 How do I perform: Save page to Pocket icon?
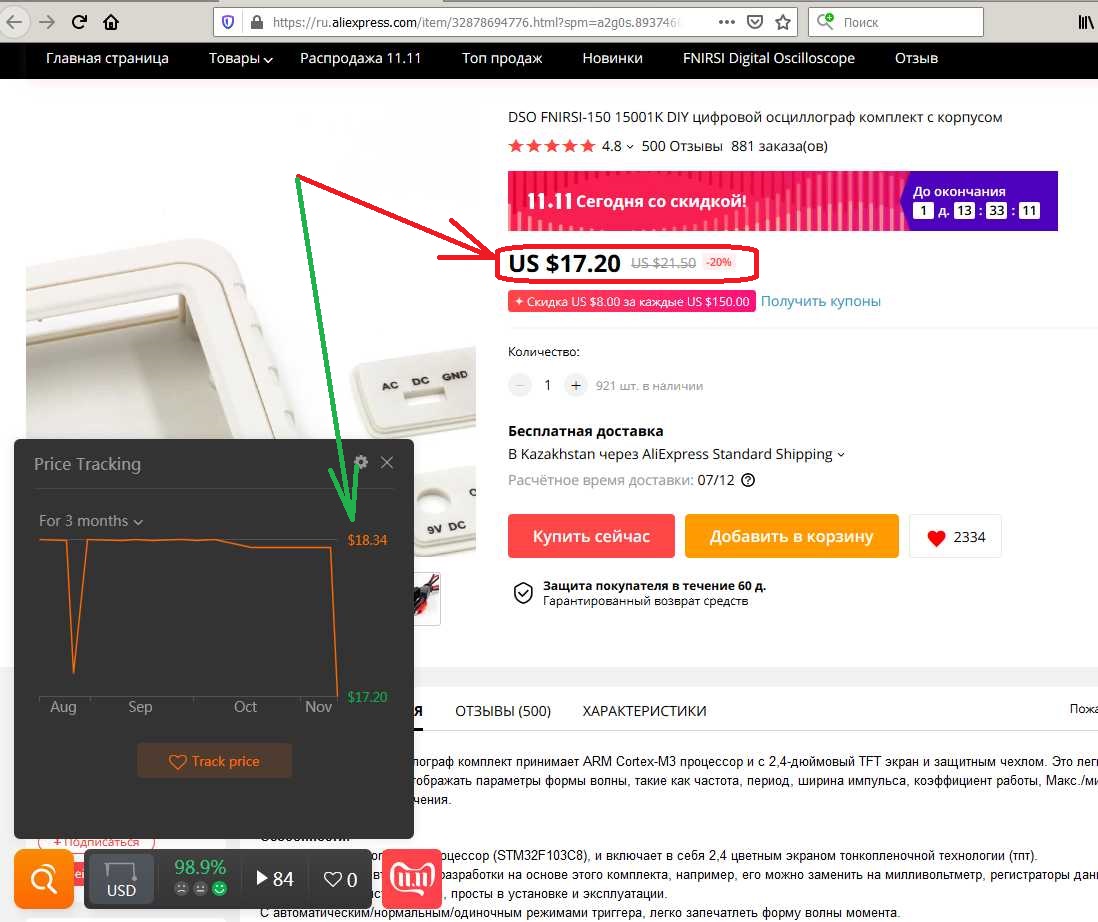pyautogui.click(x=755, y=22)
